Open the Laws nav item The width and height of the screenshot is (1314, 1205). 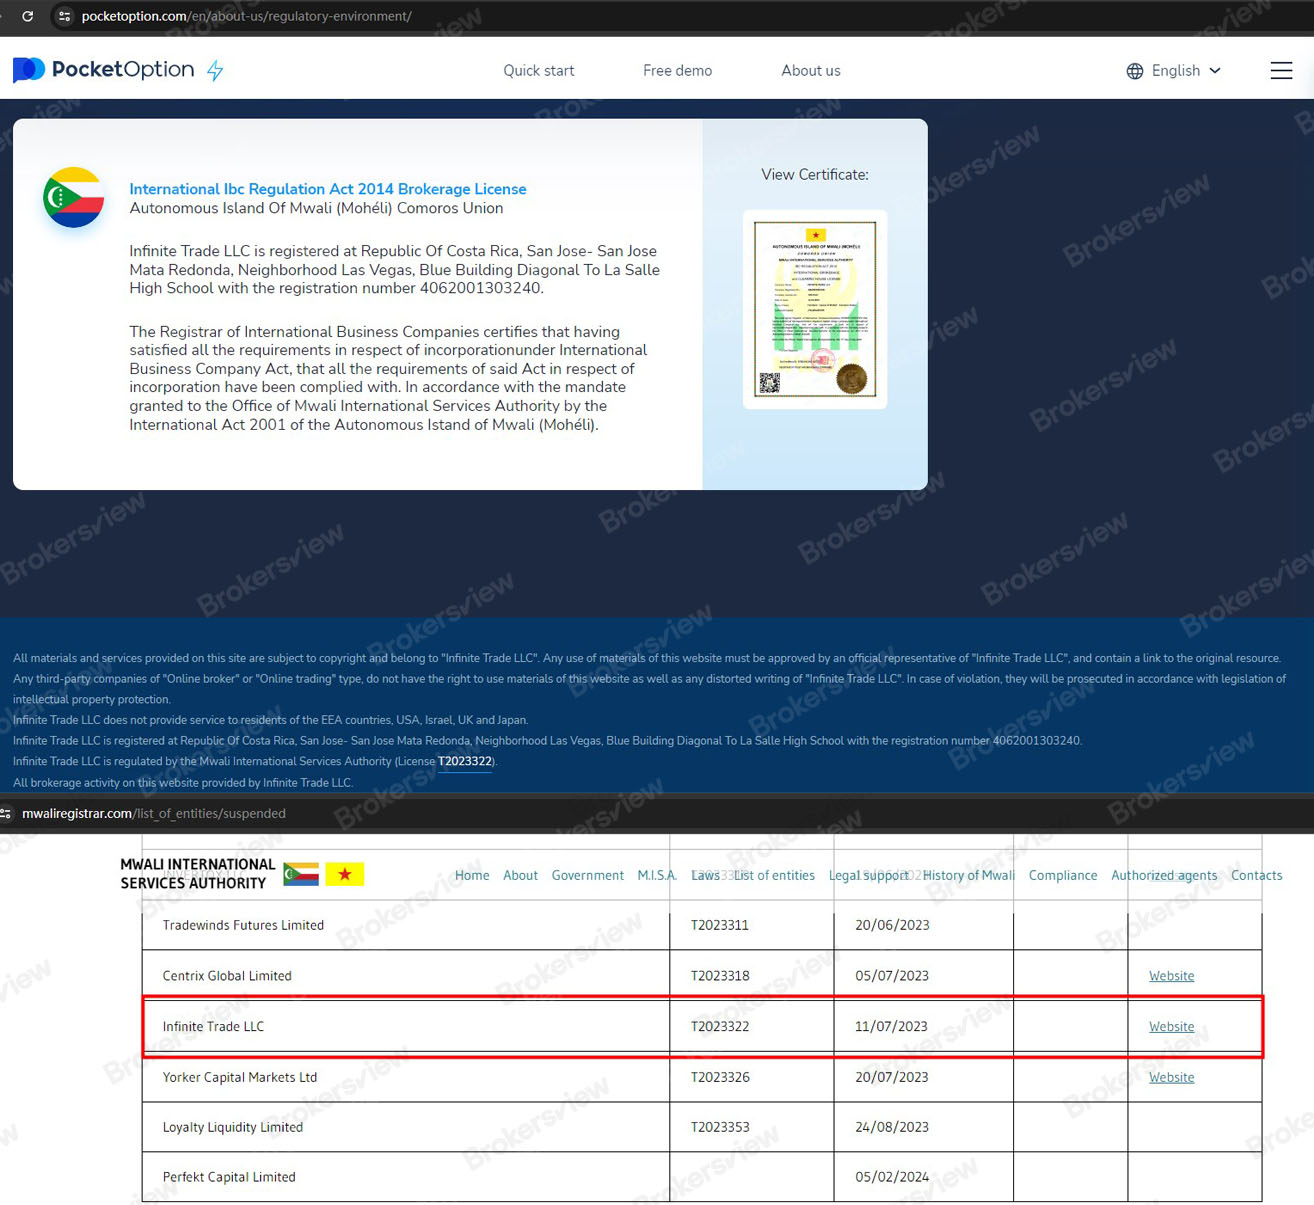pos(705,875)
